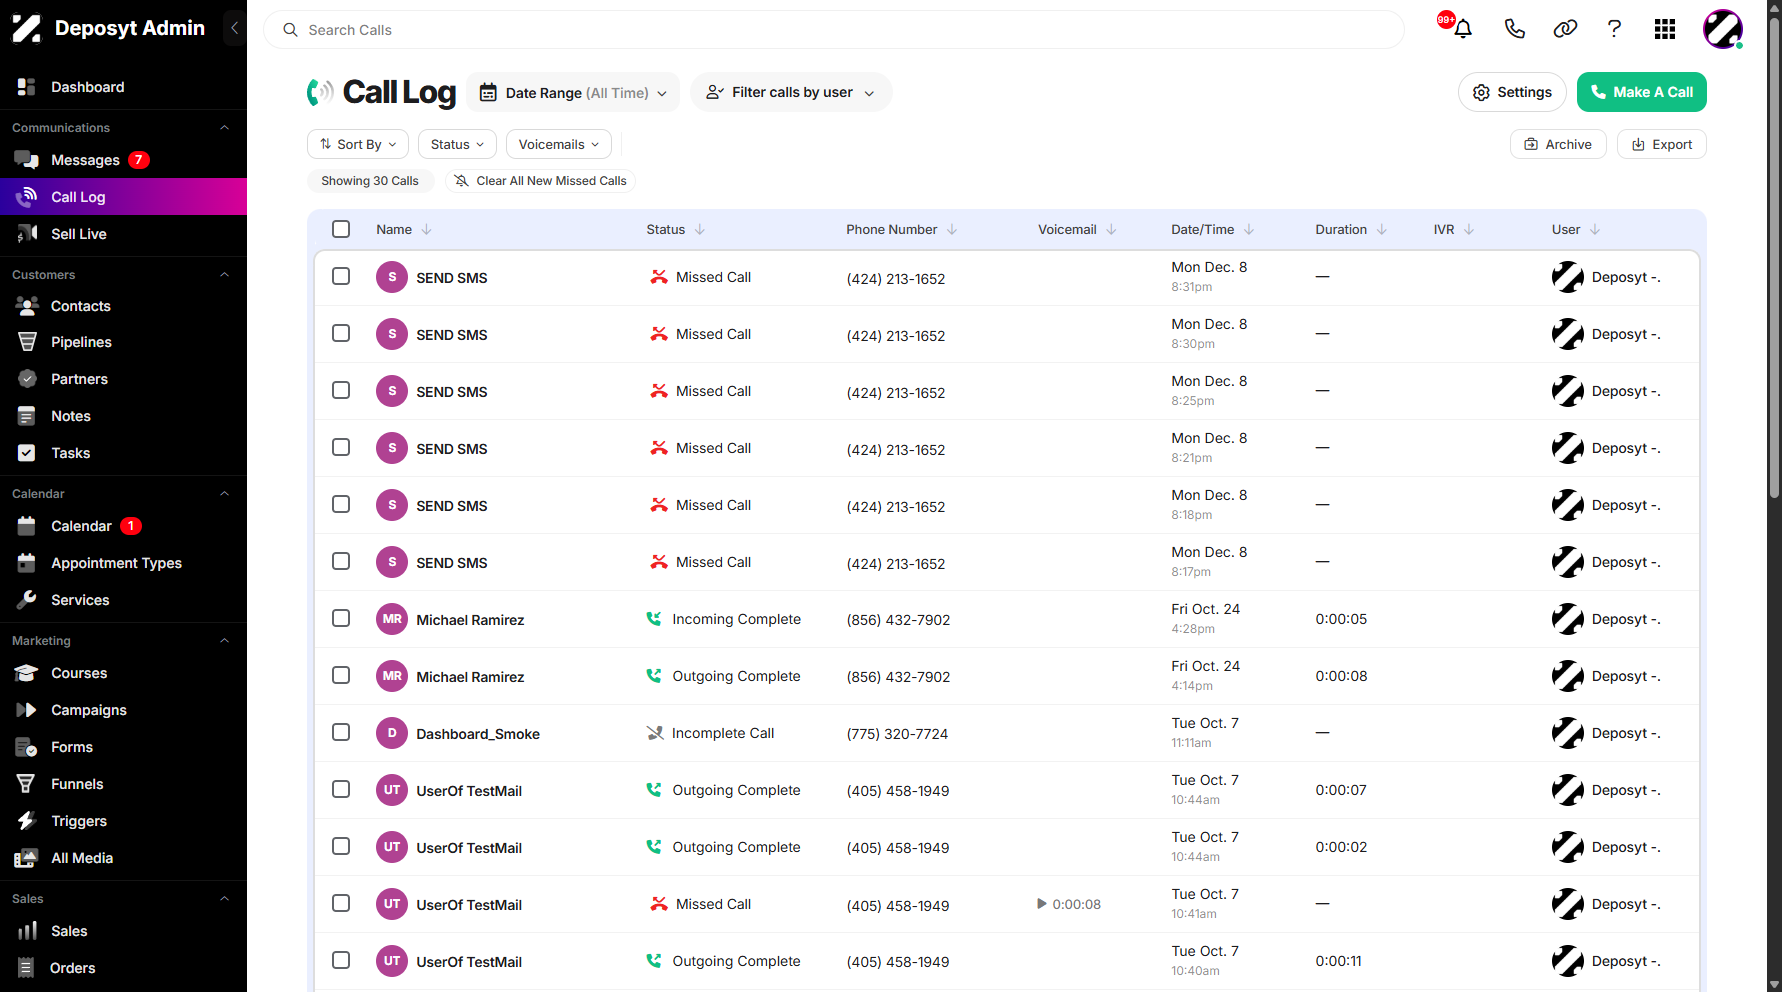1782x992 pixels.
Task: Sort by User column arrow
Action: click(x=1595, y=229)
